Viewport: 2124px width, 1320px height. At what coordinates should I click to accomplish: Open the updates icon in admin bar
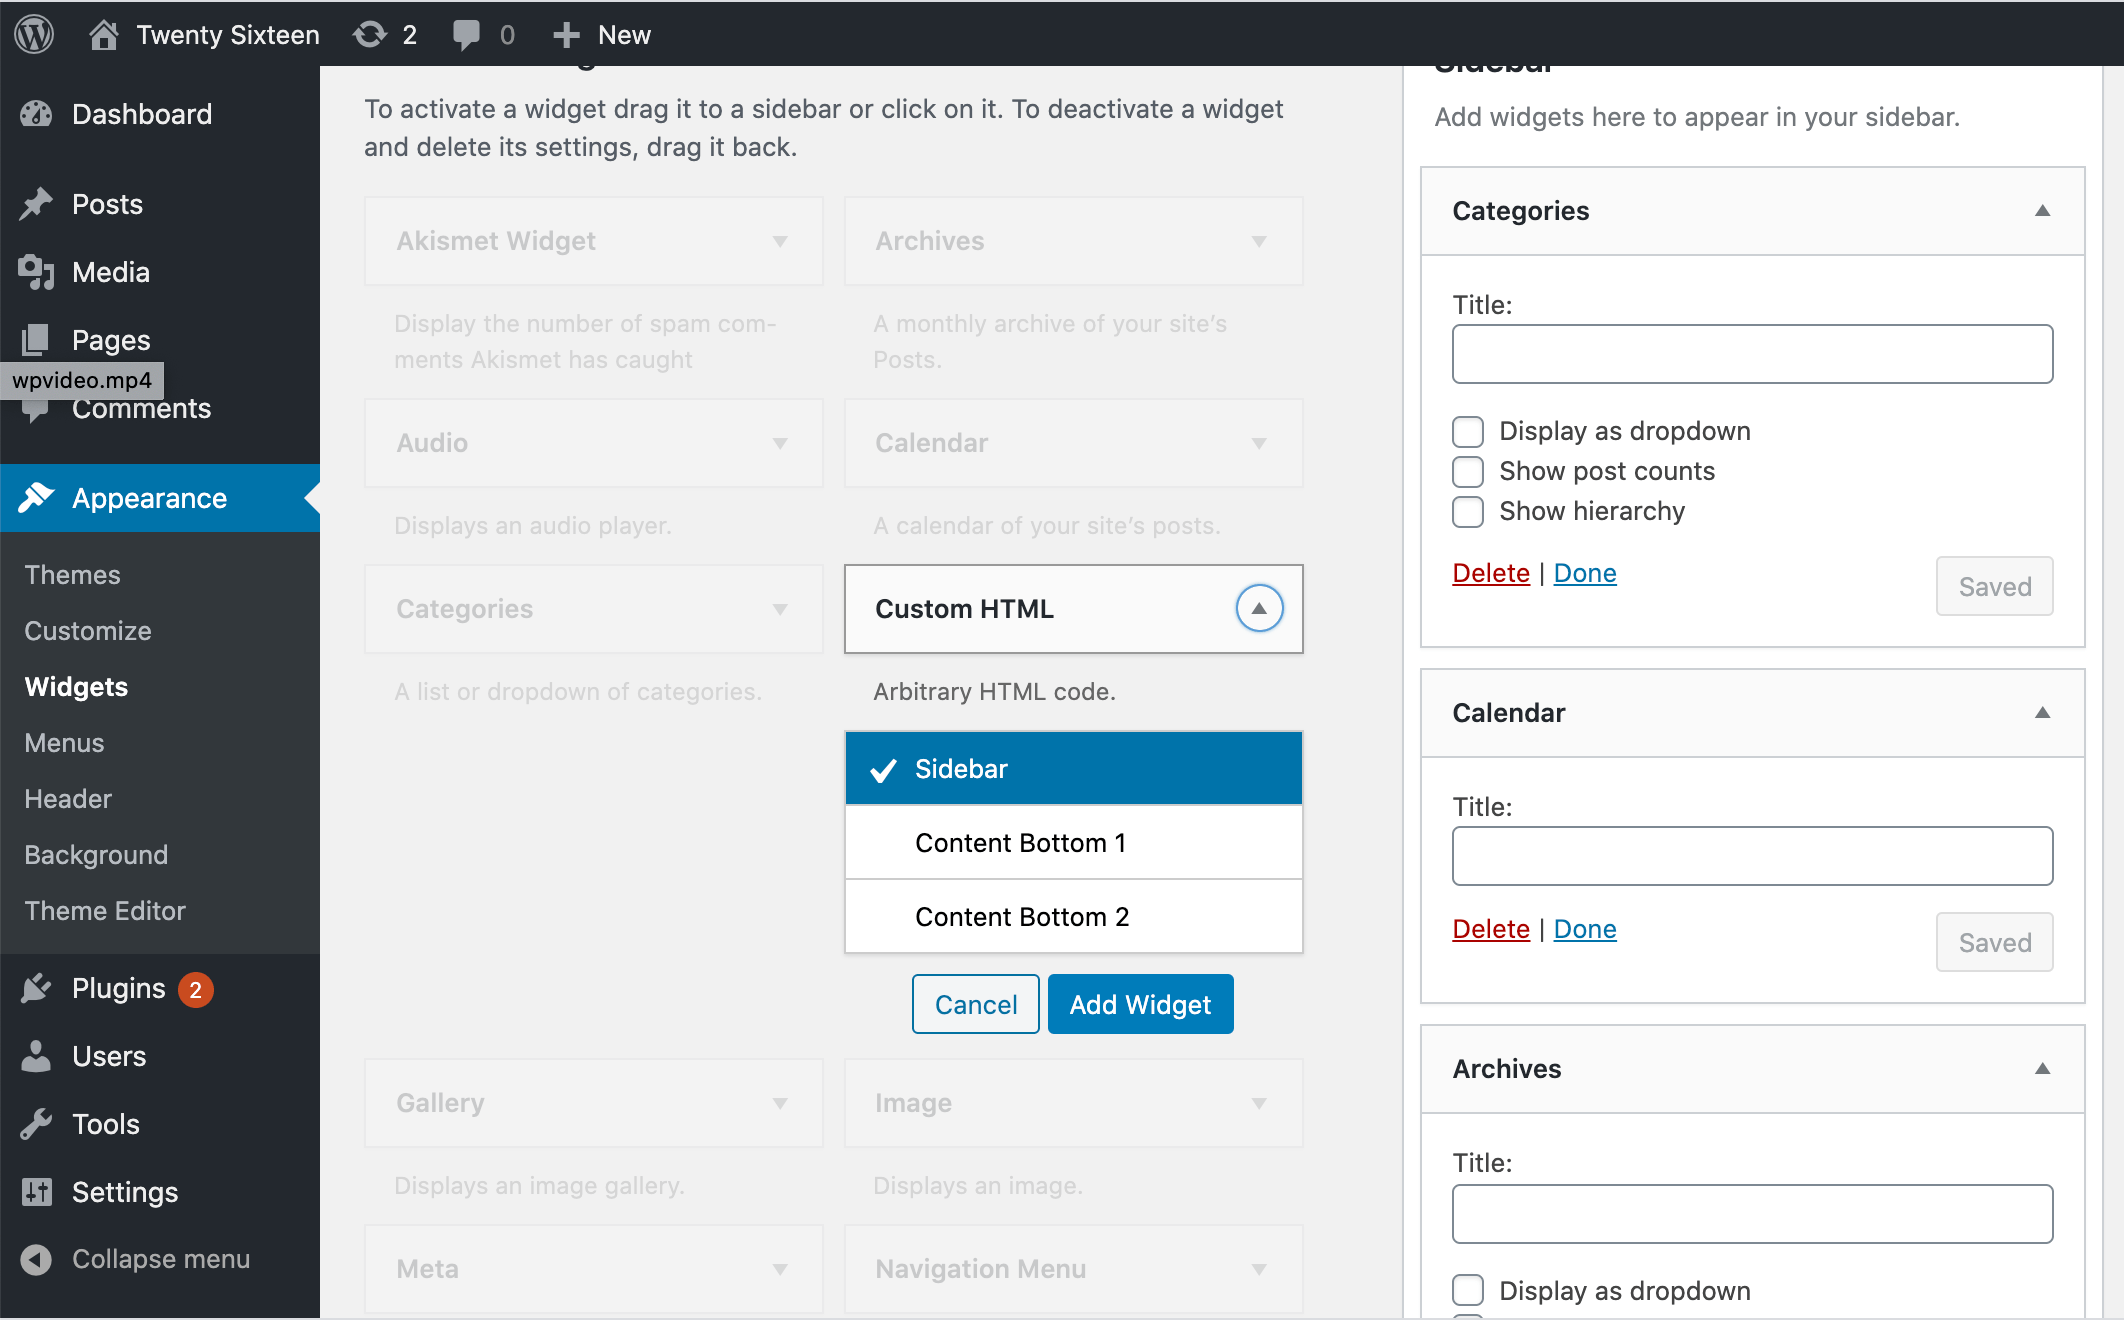(x=370, y=34)
